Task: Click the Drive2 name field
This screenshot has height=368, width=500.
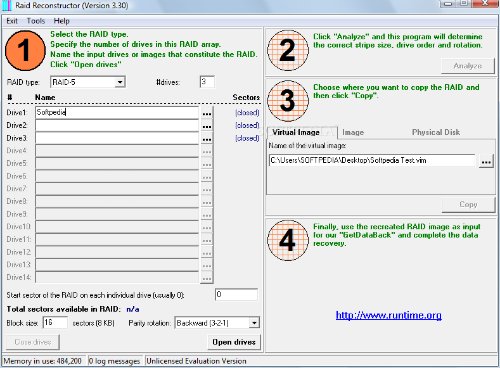Action: pyautogui.click(x=117, y=126)
